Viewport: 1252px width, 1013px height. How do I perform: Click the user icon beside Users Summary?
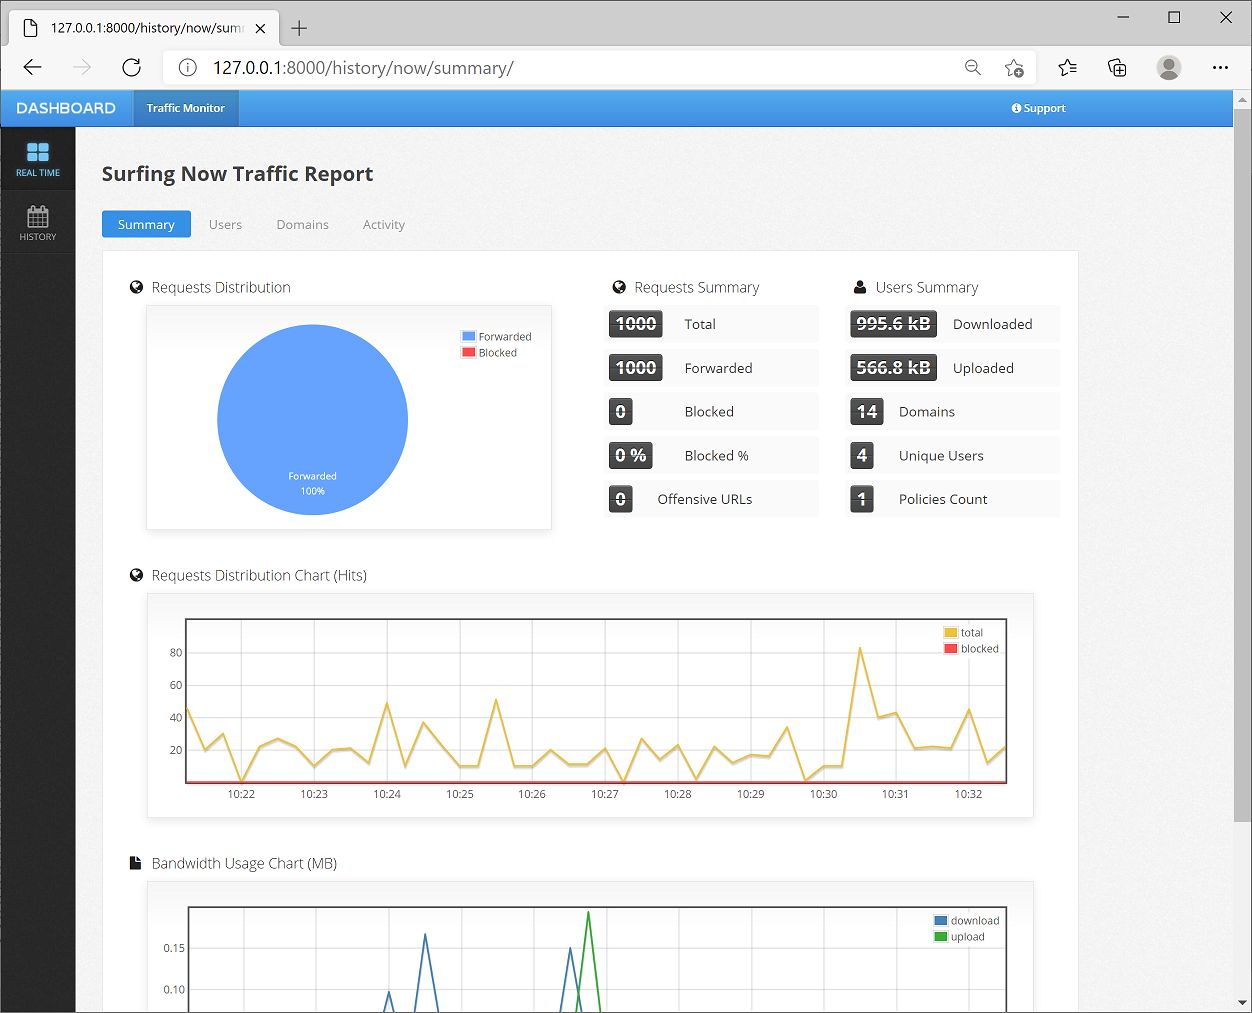(860, 287)
